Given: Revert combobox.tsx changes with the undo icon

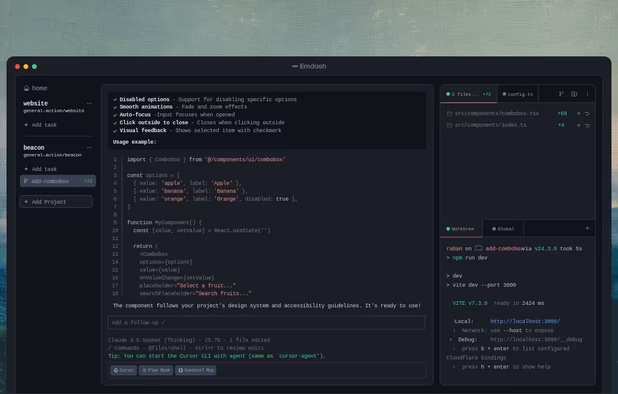Looking at the screenshot, I should click(x=587, y=113).
